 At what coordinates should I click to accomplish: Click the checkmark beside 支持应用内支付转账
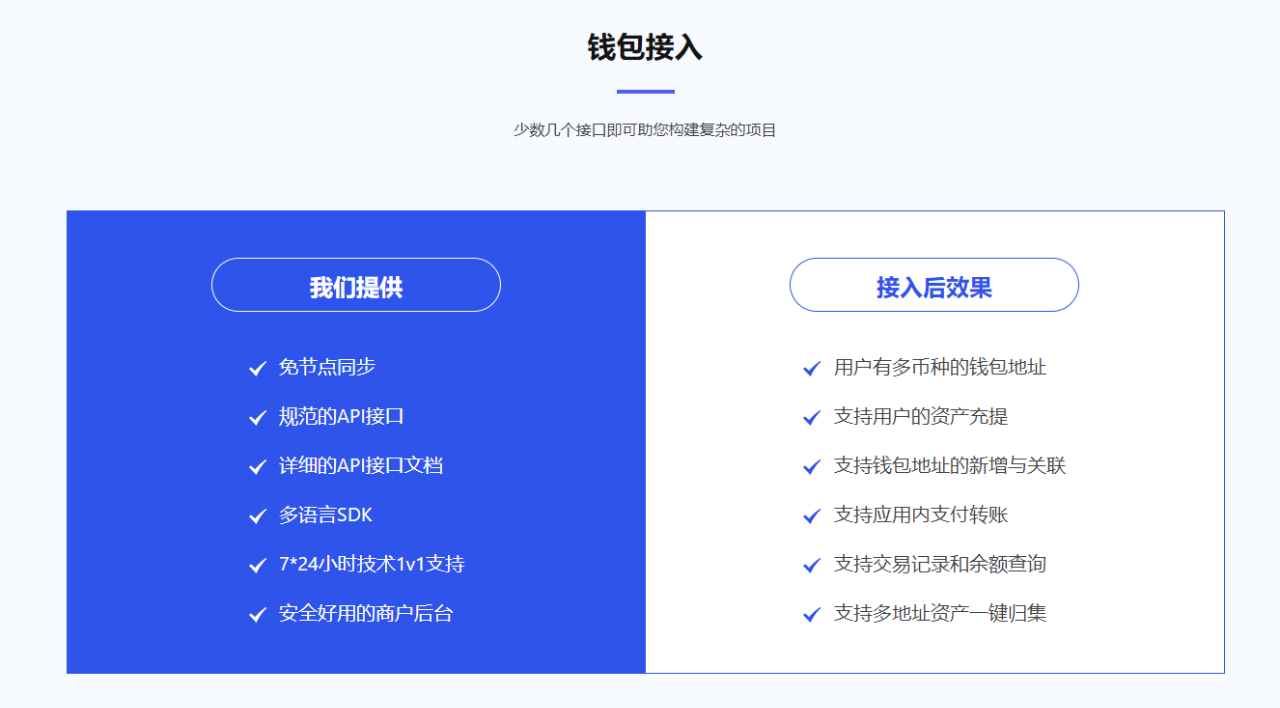(812, 516)
